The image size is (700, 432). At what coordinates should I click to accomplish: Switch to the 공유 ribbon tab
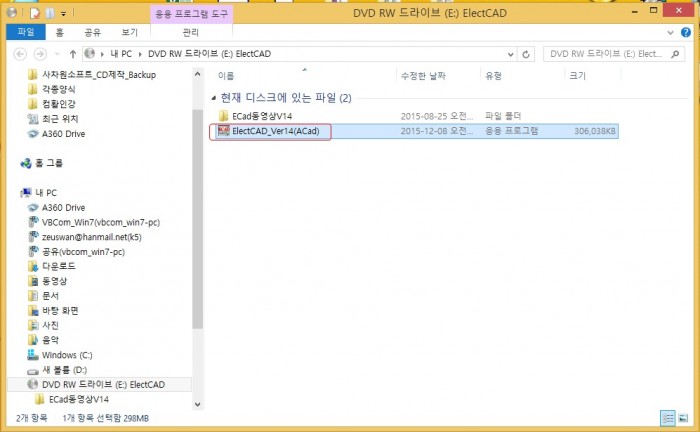(x=92, y=32)
